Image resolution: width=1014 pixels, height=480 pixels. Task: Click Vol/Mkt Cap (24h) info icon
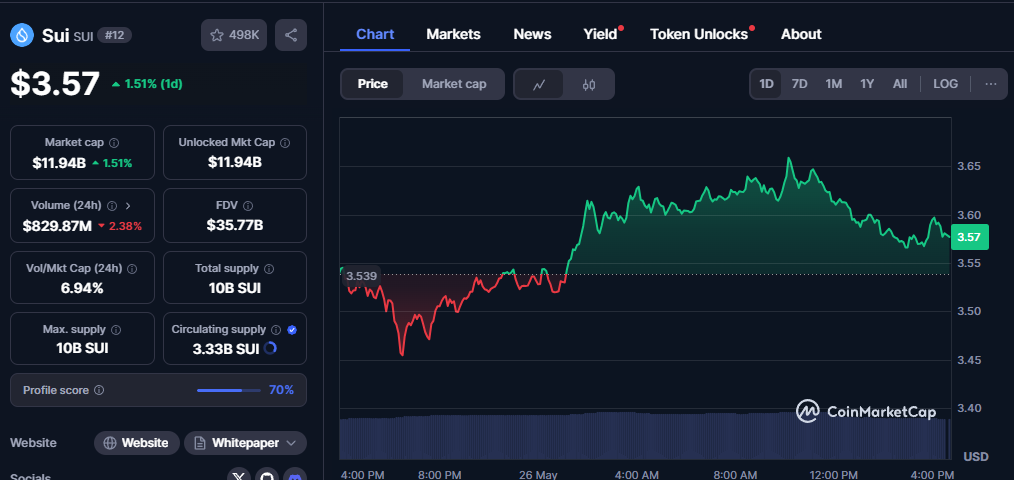132,268
